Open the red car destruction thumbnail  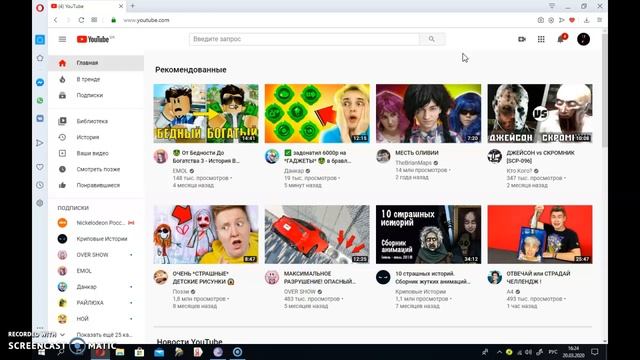tap(317, 234)
